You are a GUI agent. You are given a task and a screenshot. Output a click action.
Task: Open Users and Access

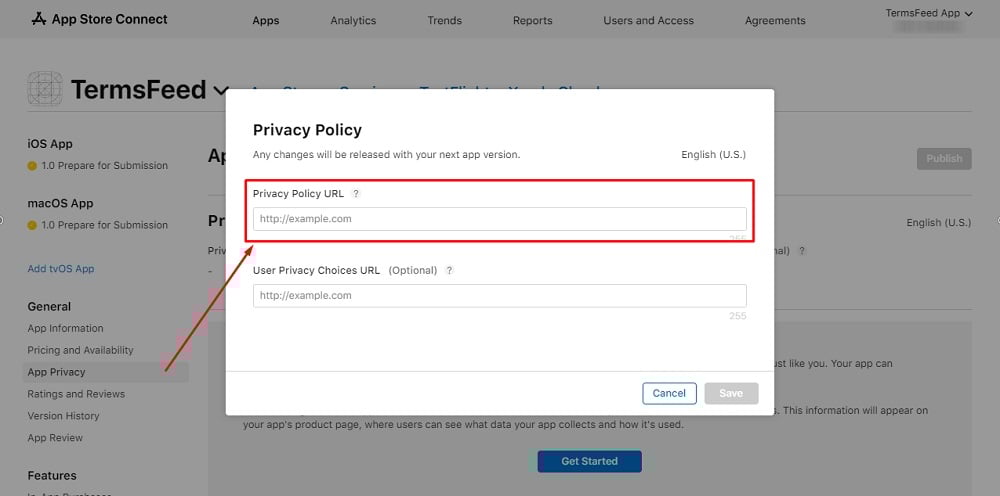[649, 20]
